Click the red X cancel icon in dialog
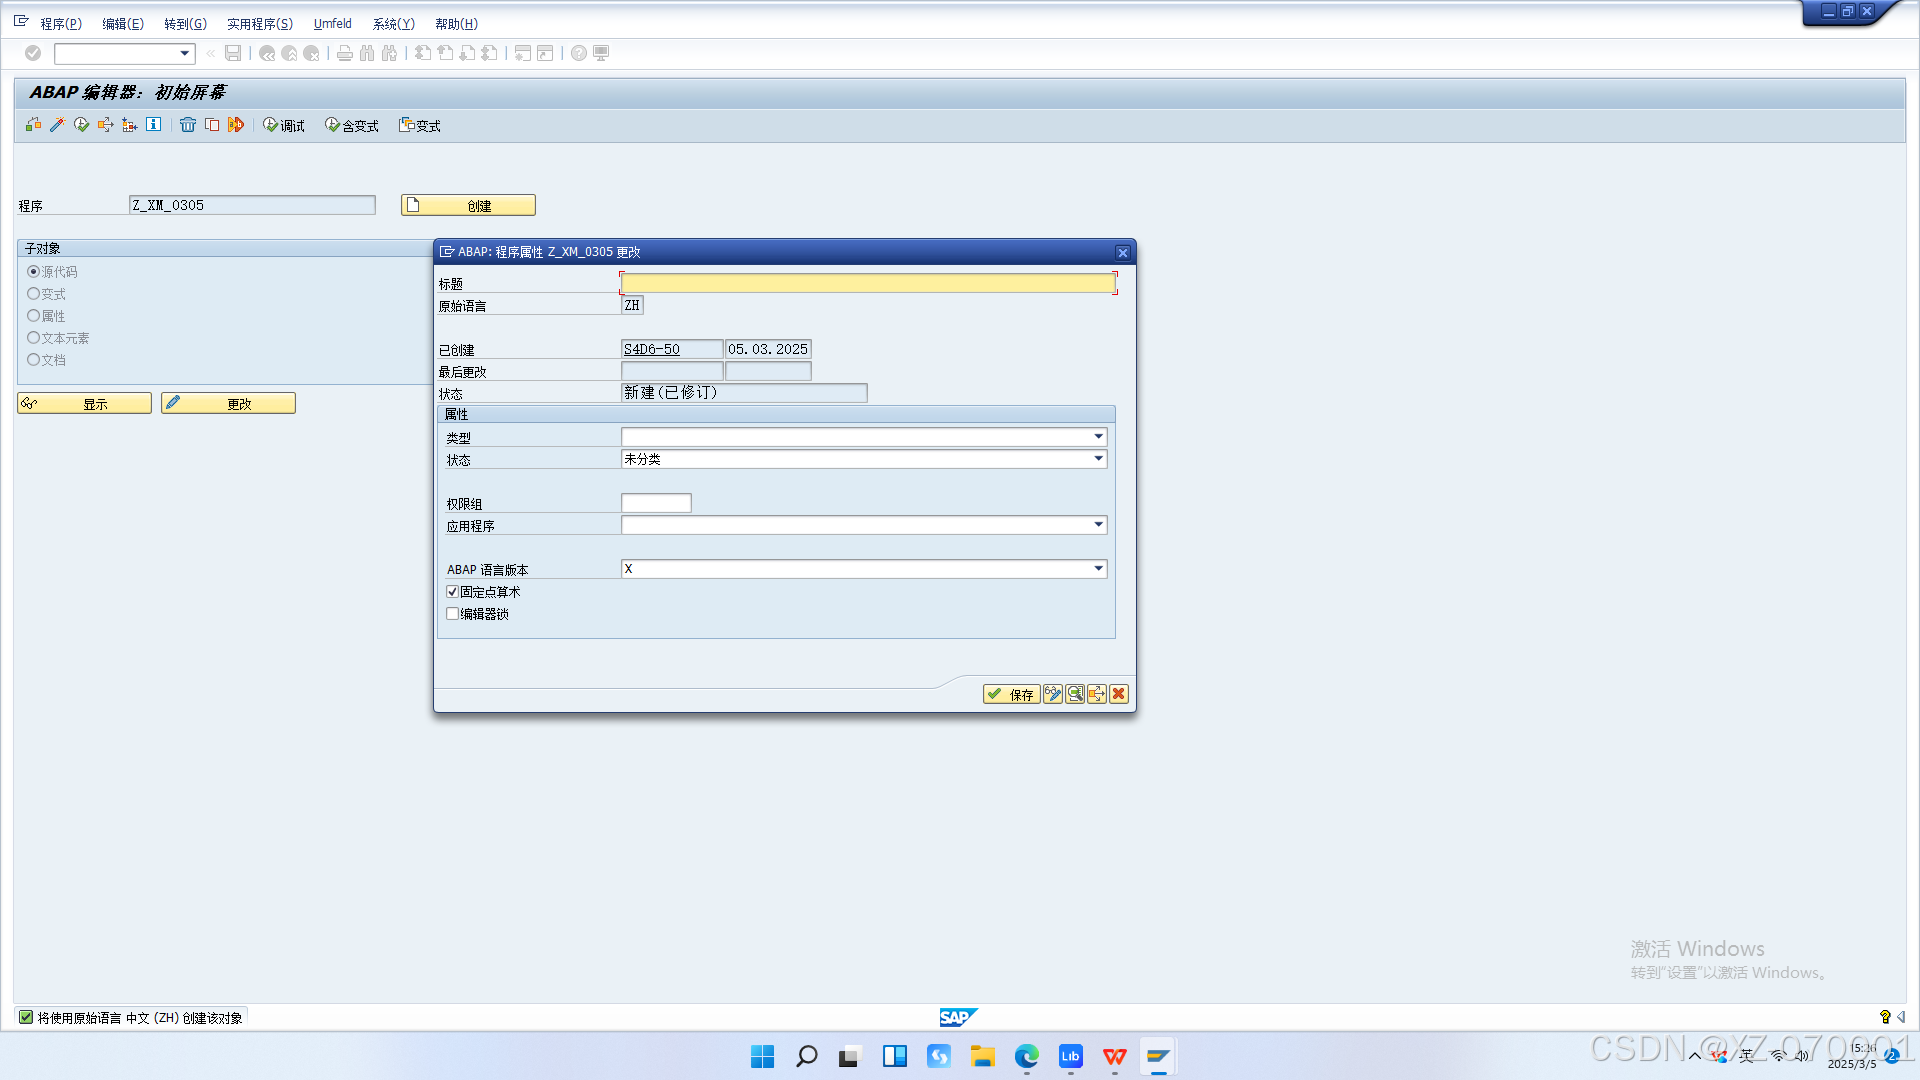 click(1119, 694)
